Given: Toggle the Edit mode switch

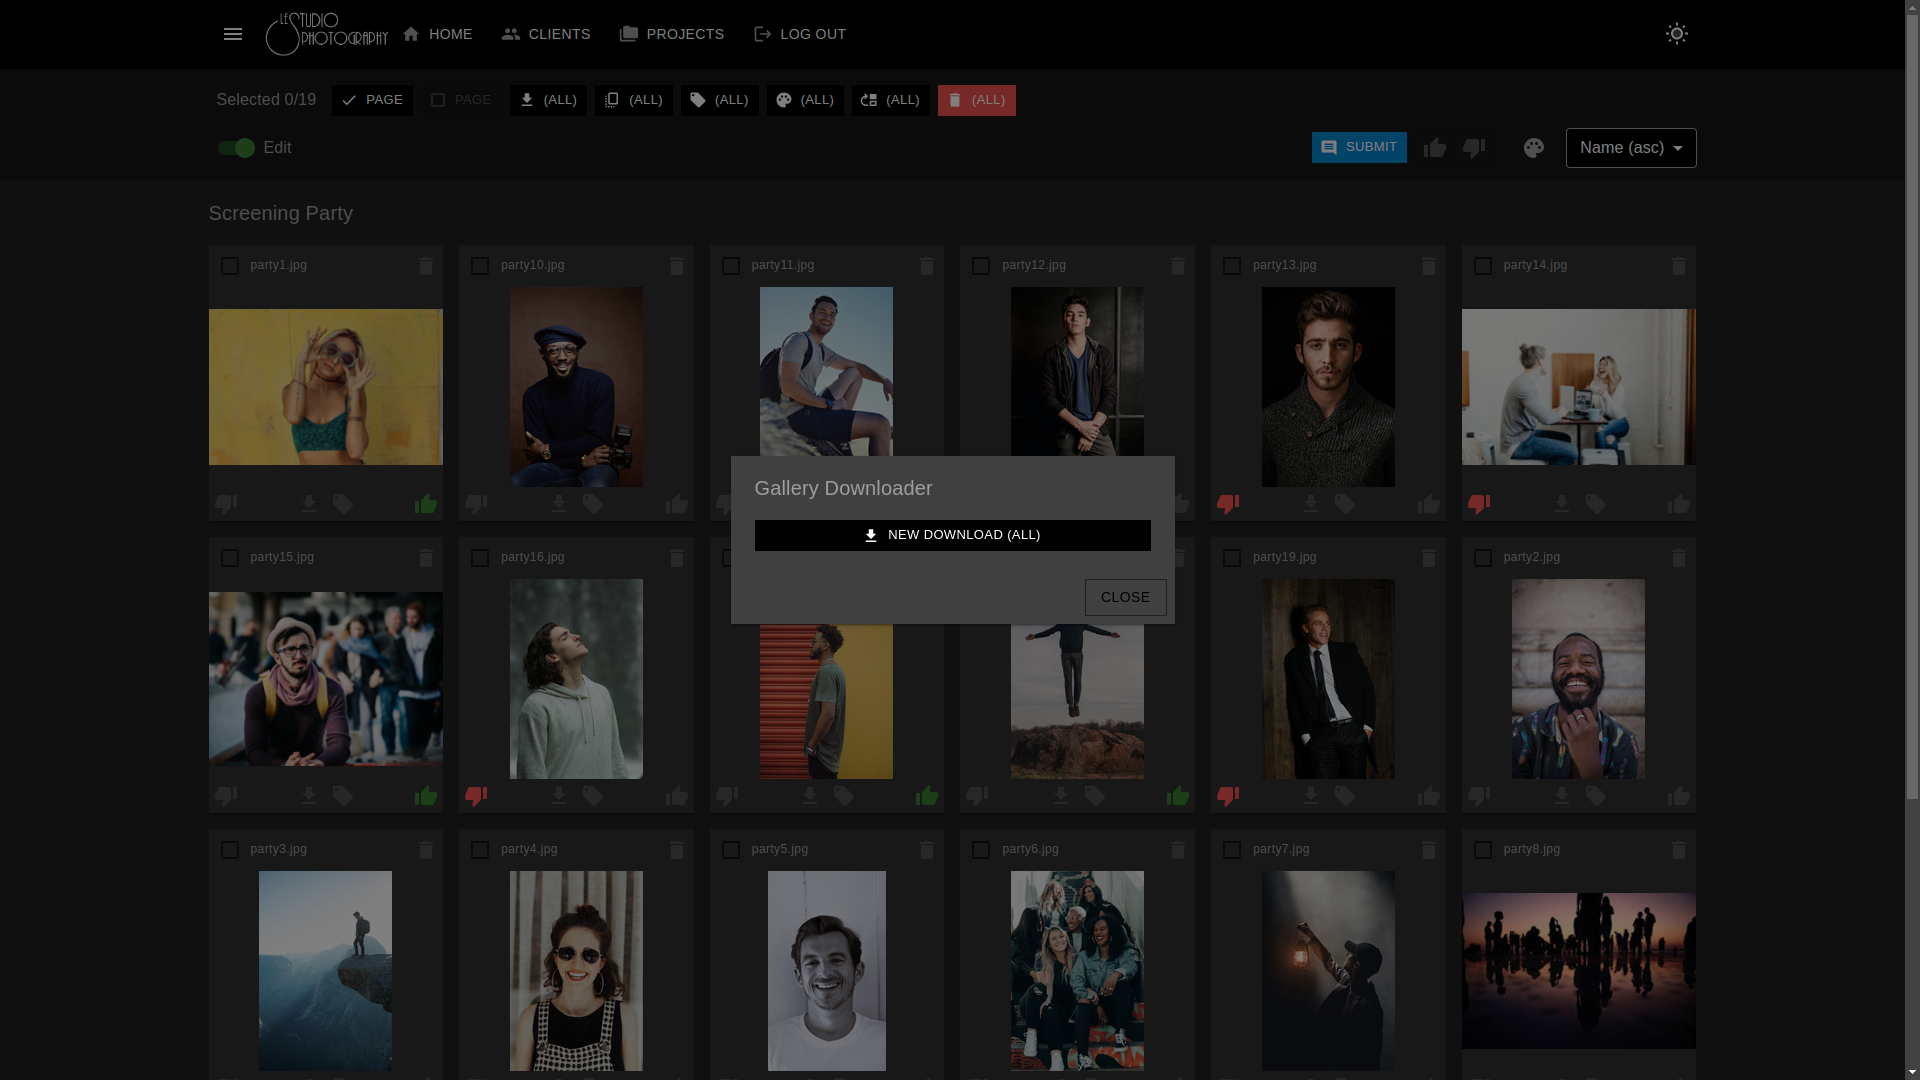Looking at the screenshot, I should point(237,148).
